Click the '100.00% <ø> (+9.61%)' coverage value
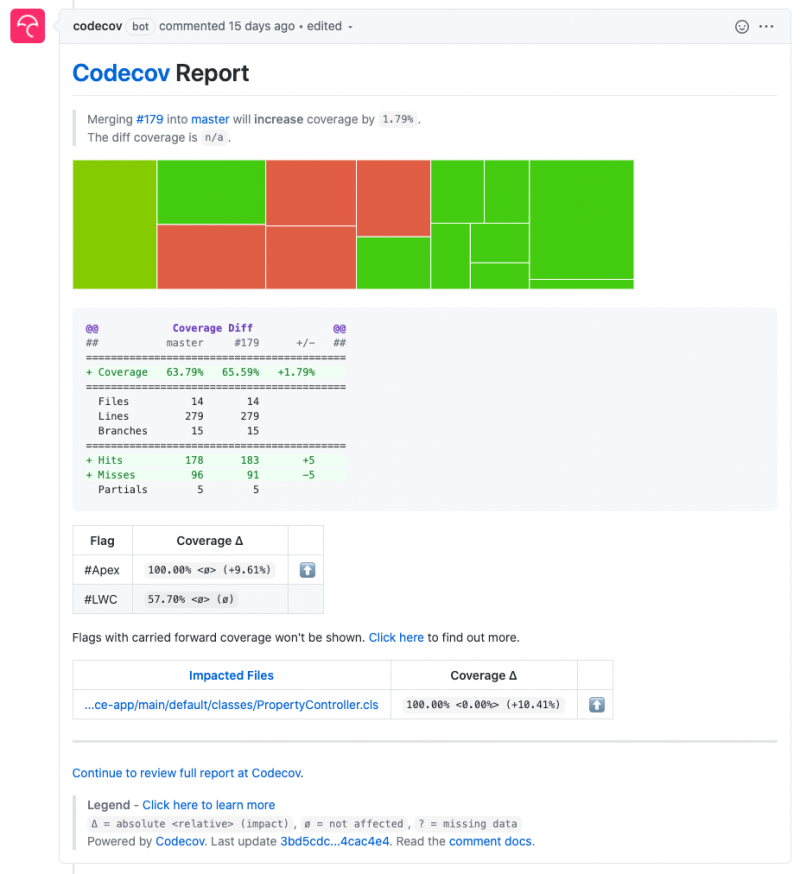 [x=209, y=570]
